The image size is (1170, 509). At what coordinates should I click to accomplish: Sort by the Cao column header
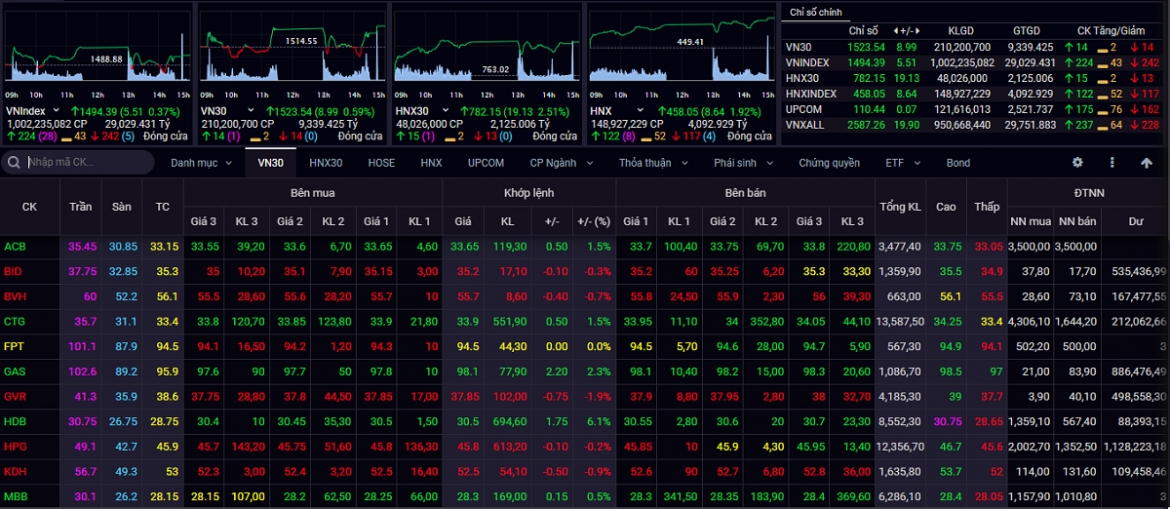pos(946,206)
